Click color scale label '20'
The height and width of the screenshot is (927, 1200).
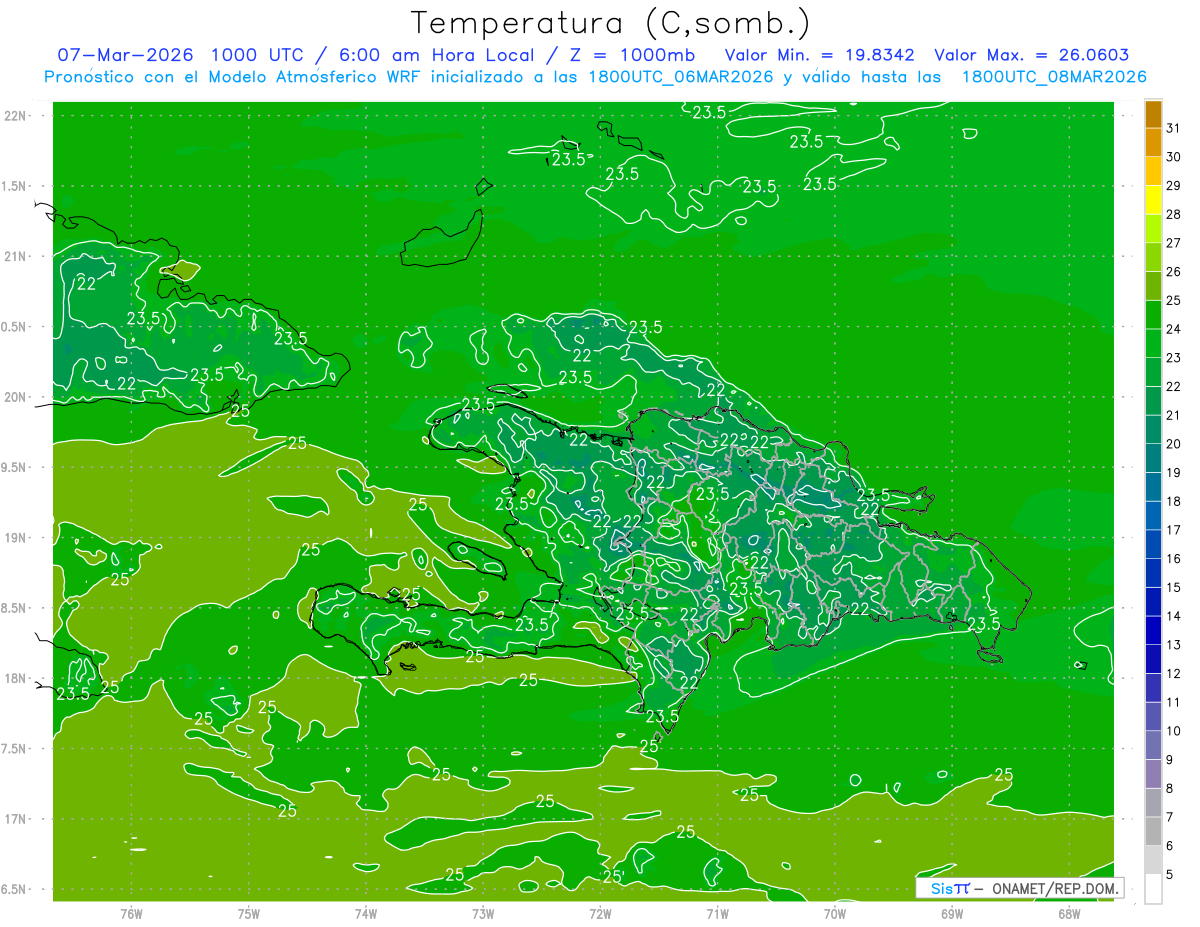coord(1174,444)
